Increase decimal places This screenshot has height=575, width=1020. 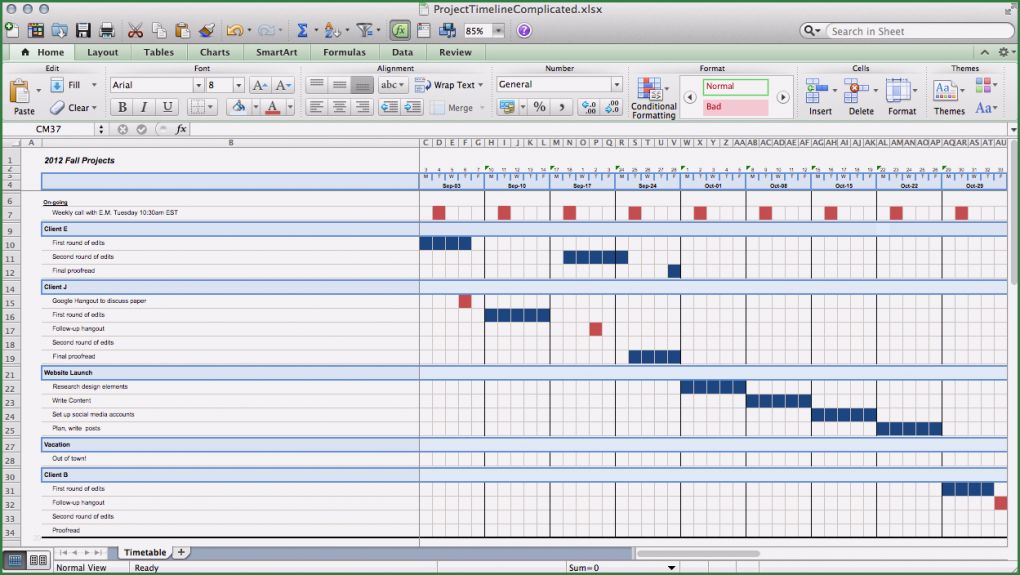point(589,107)
